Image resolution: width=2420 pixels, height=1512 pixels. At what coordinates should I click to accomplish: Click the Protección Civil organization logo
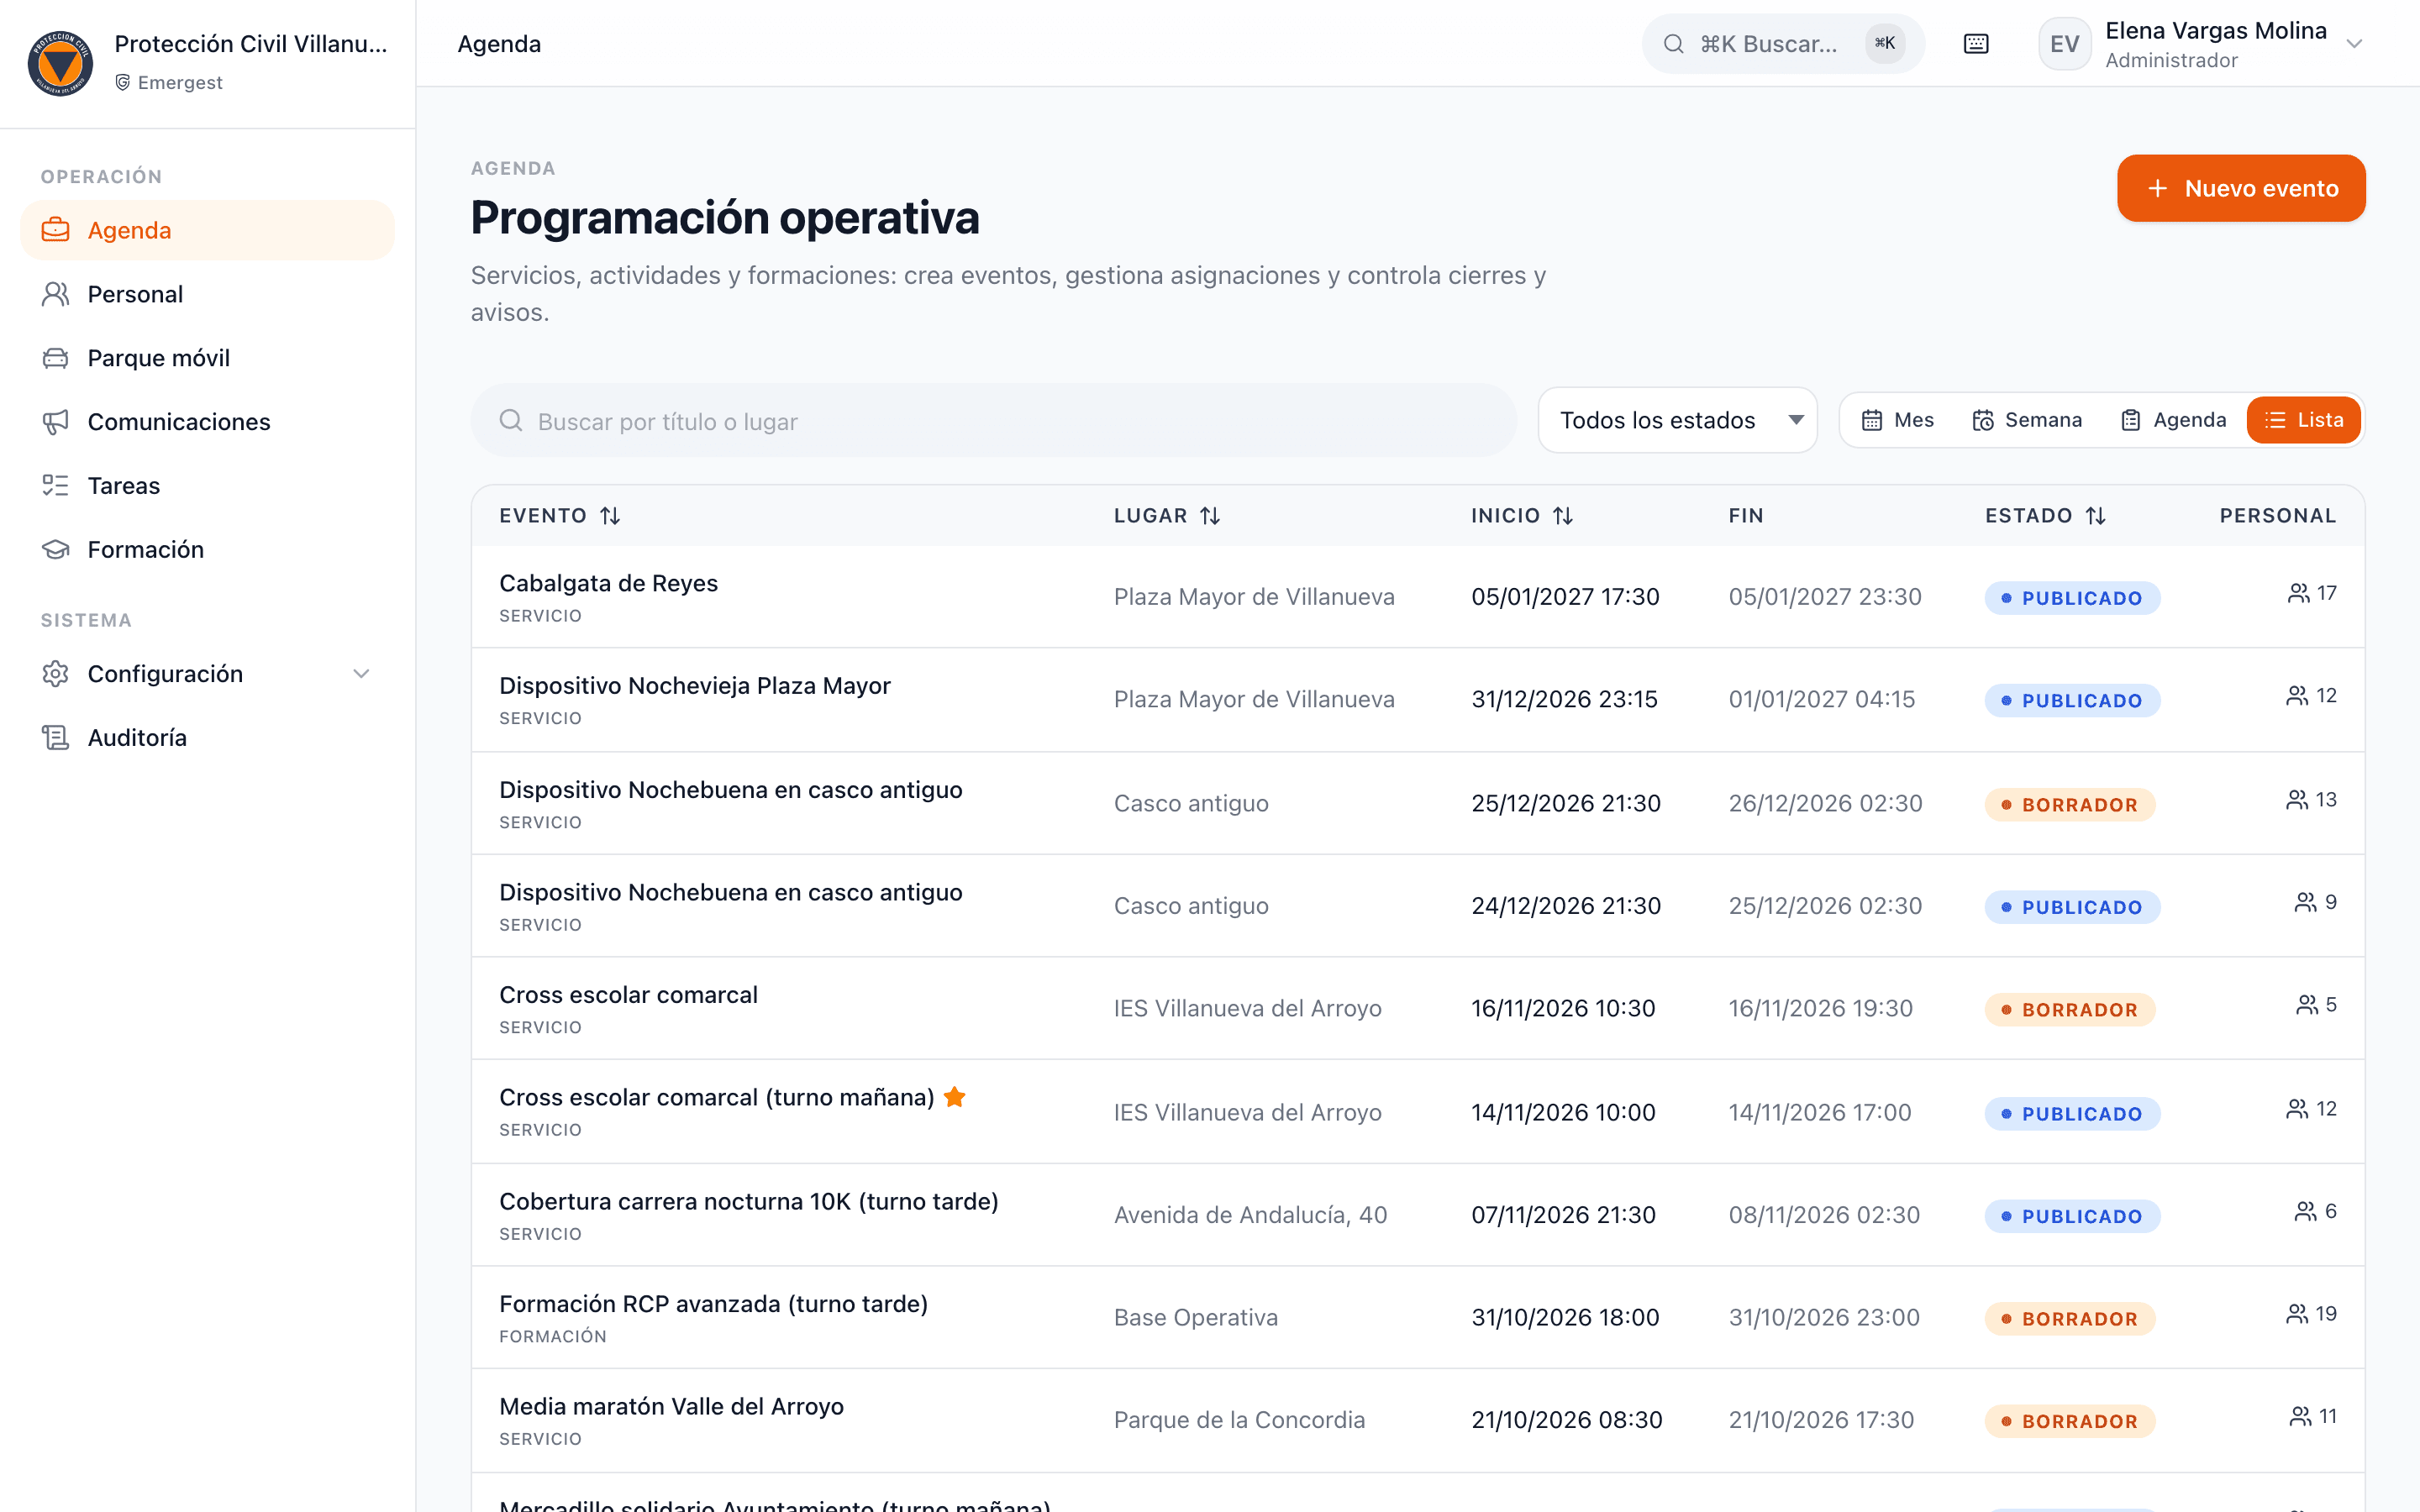coord(60,63)
